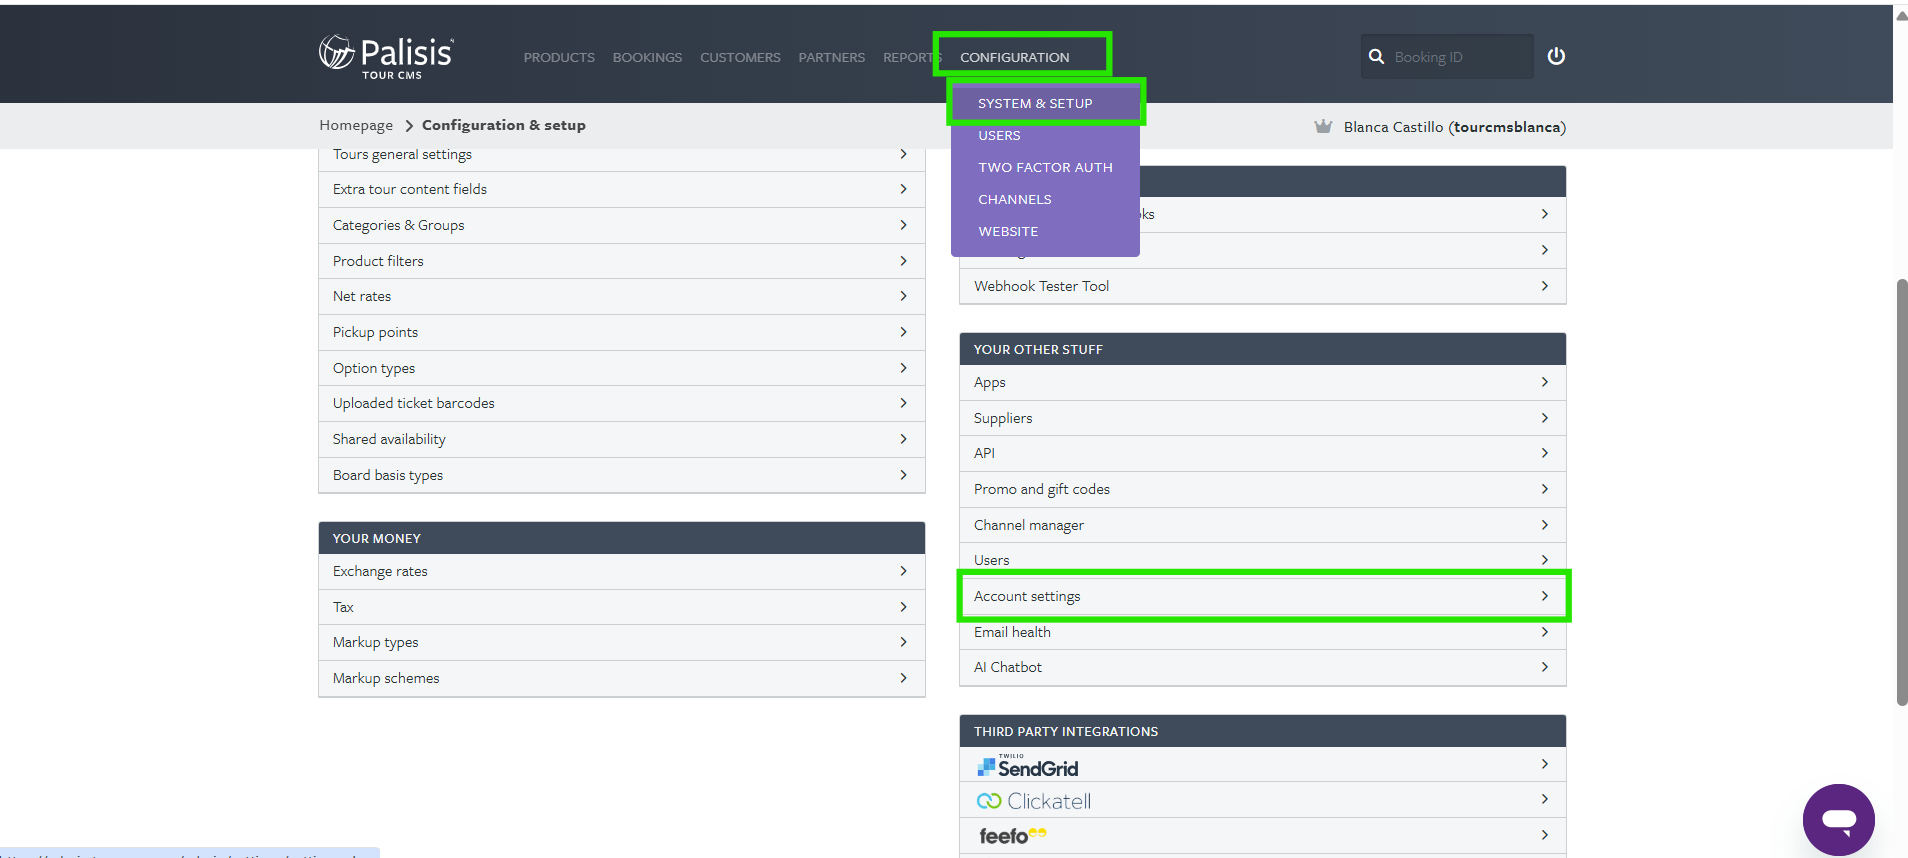Select Channels in Configuration dropdown
1908x858 pixels.
click(1045, 199)
